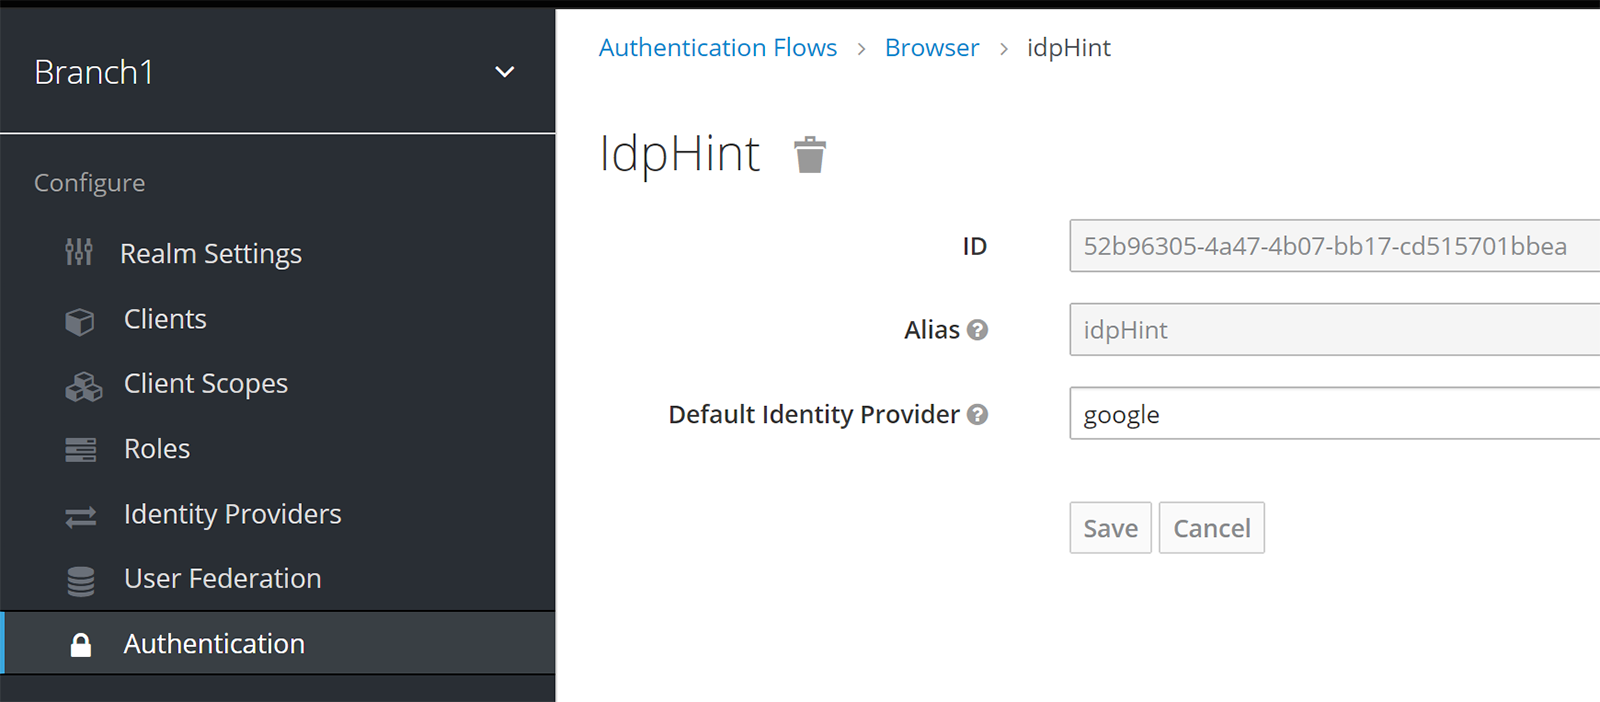Navigate to the Browser breadcrumb link
Viewport: 1600px width, 702px height.
click(931, 48)
